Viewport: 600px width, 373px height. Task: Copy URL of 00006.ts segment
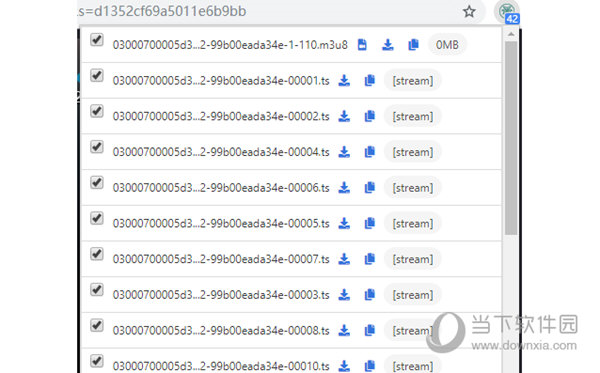click(x=370, y=188)
